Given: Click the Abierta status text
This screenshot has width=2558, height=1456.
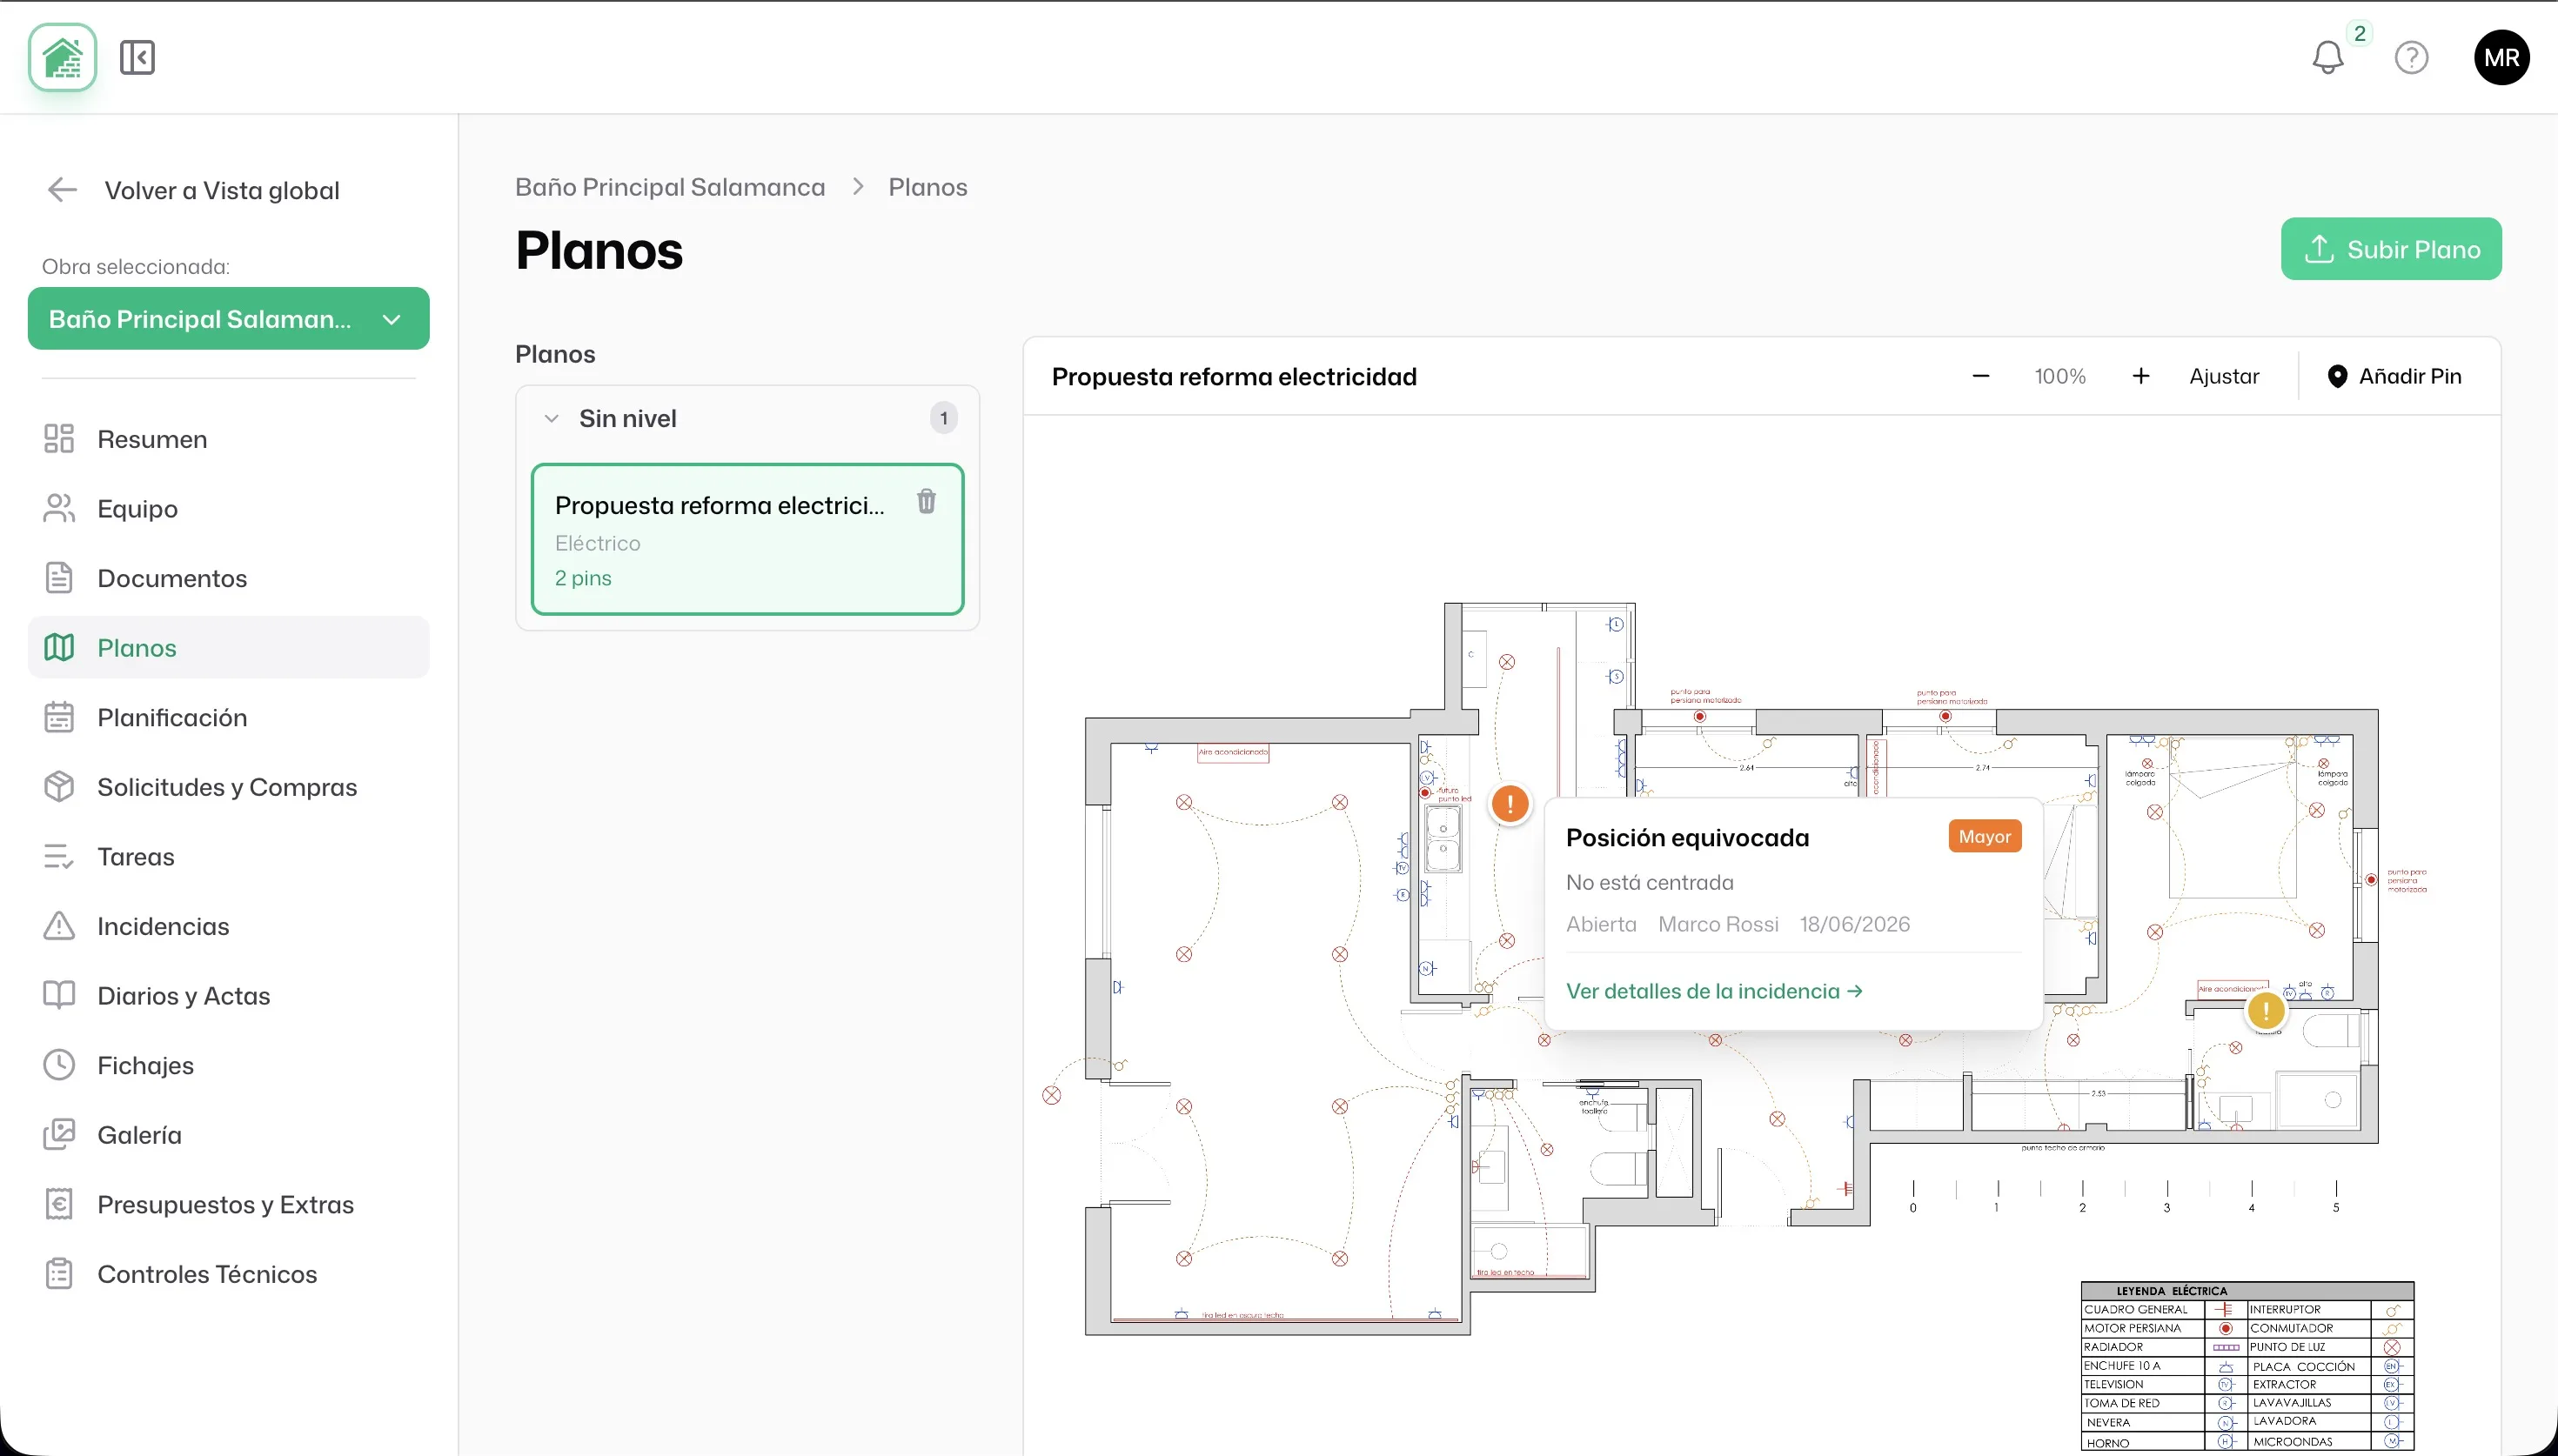Looking at the screenshot, I should [x=1601, y=924].
